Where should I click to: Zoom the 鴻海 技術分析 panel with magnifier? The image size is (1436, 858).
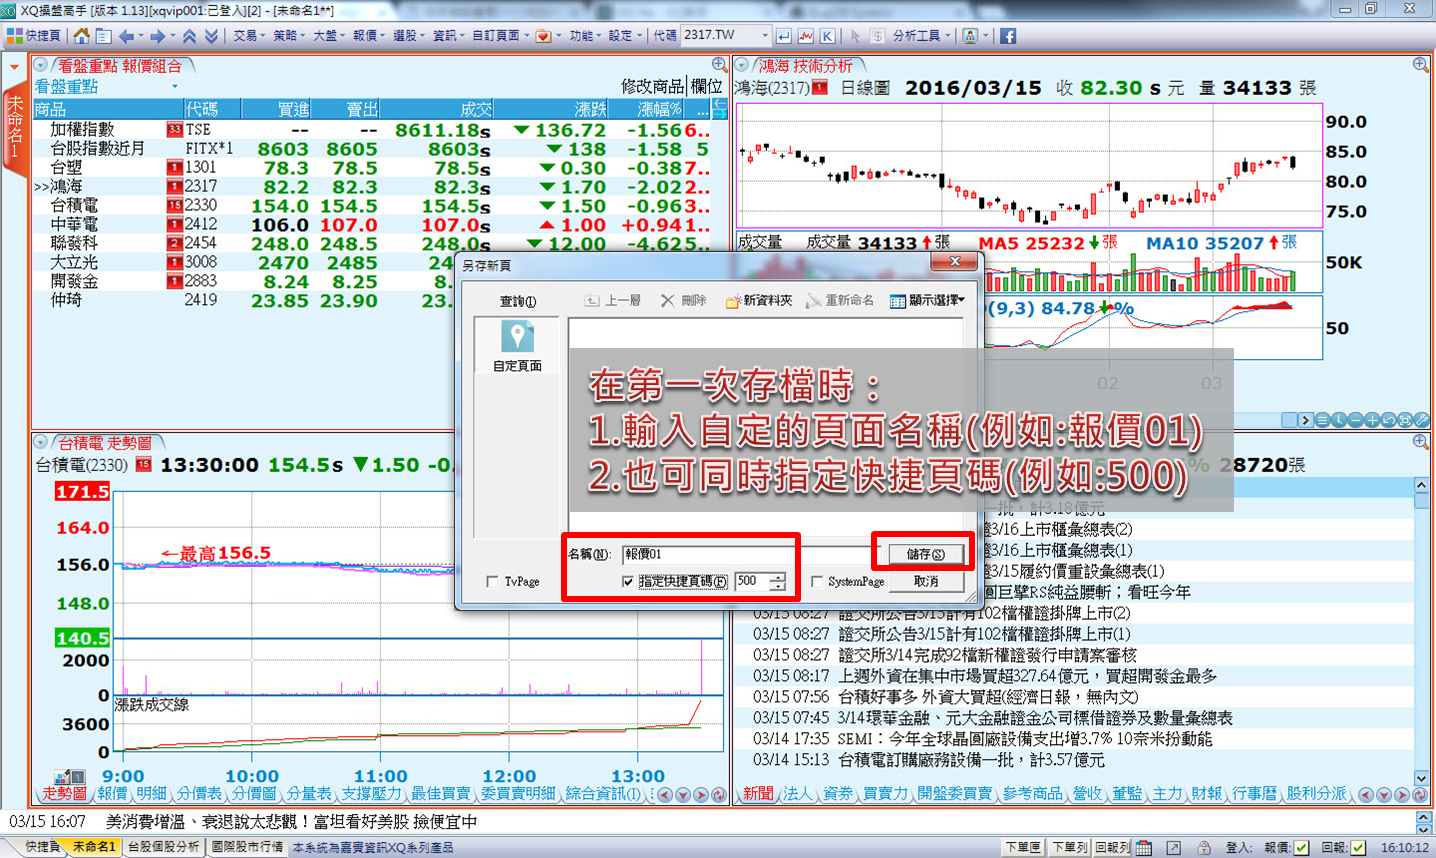click(x=1420, y=65)
